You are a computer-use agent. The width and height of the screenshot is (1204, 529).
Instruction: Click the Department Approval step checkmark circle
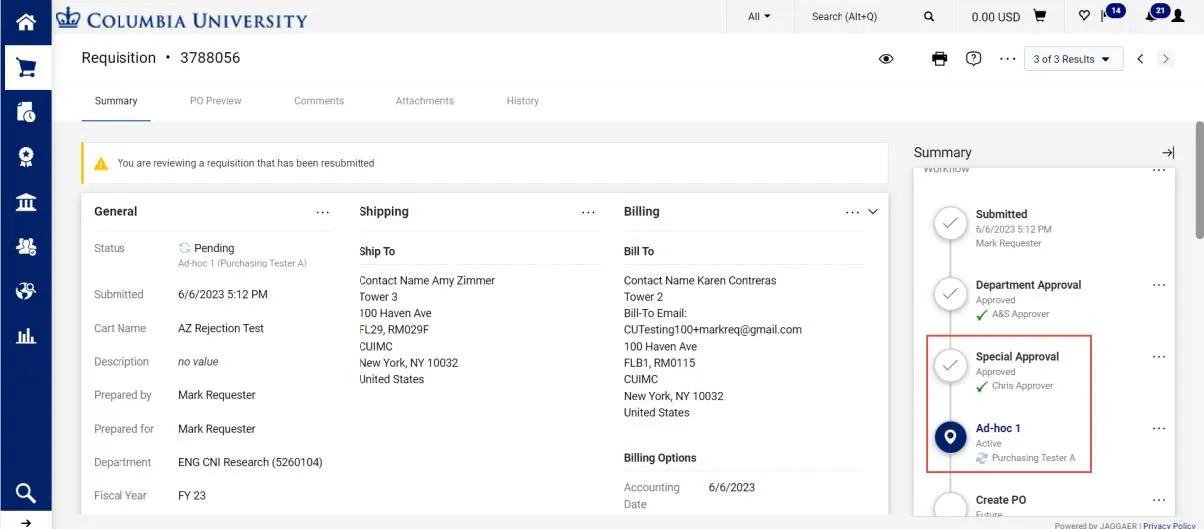(x=950, y=294)
